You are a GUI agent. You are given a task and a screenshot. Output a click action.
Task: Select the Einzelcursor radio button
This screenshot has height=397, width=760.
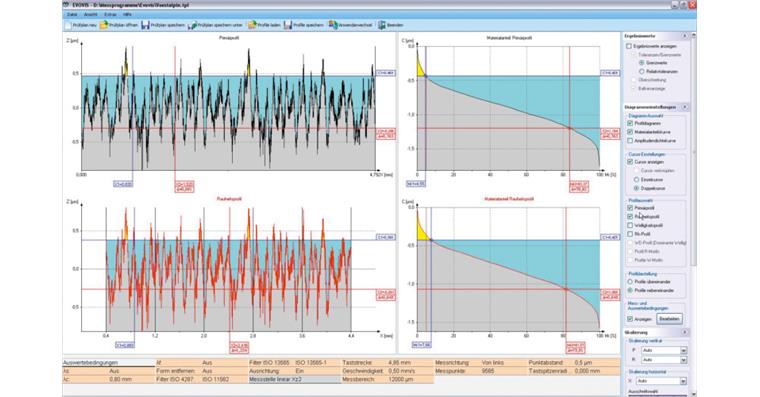click(636, 179)
